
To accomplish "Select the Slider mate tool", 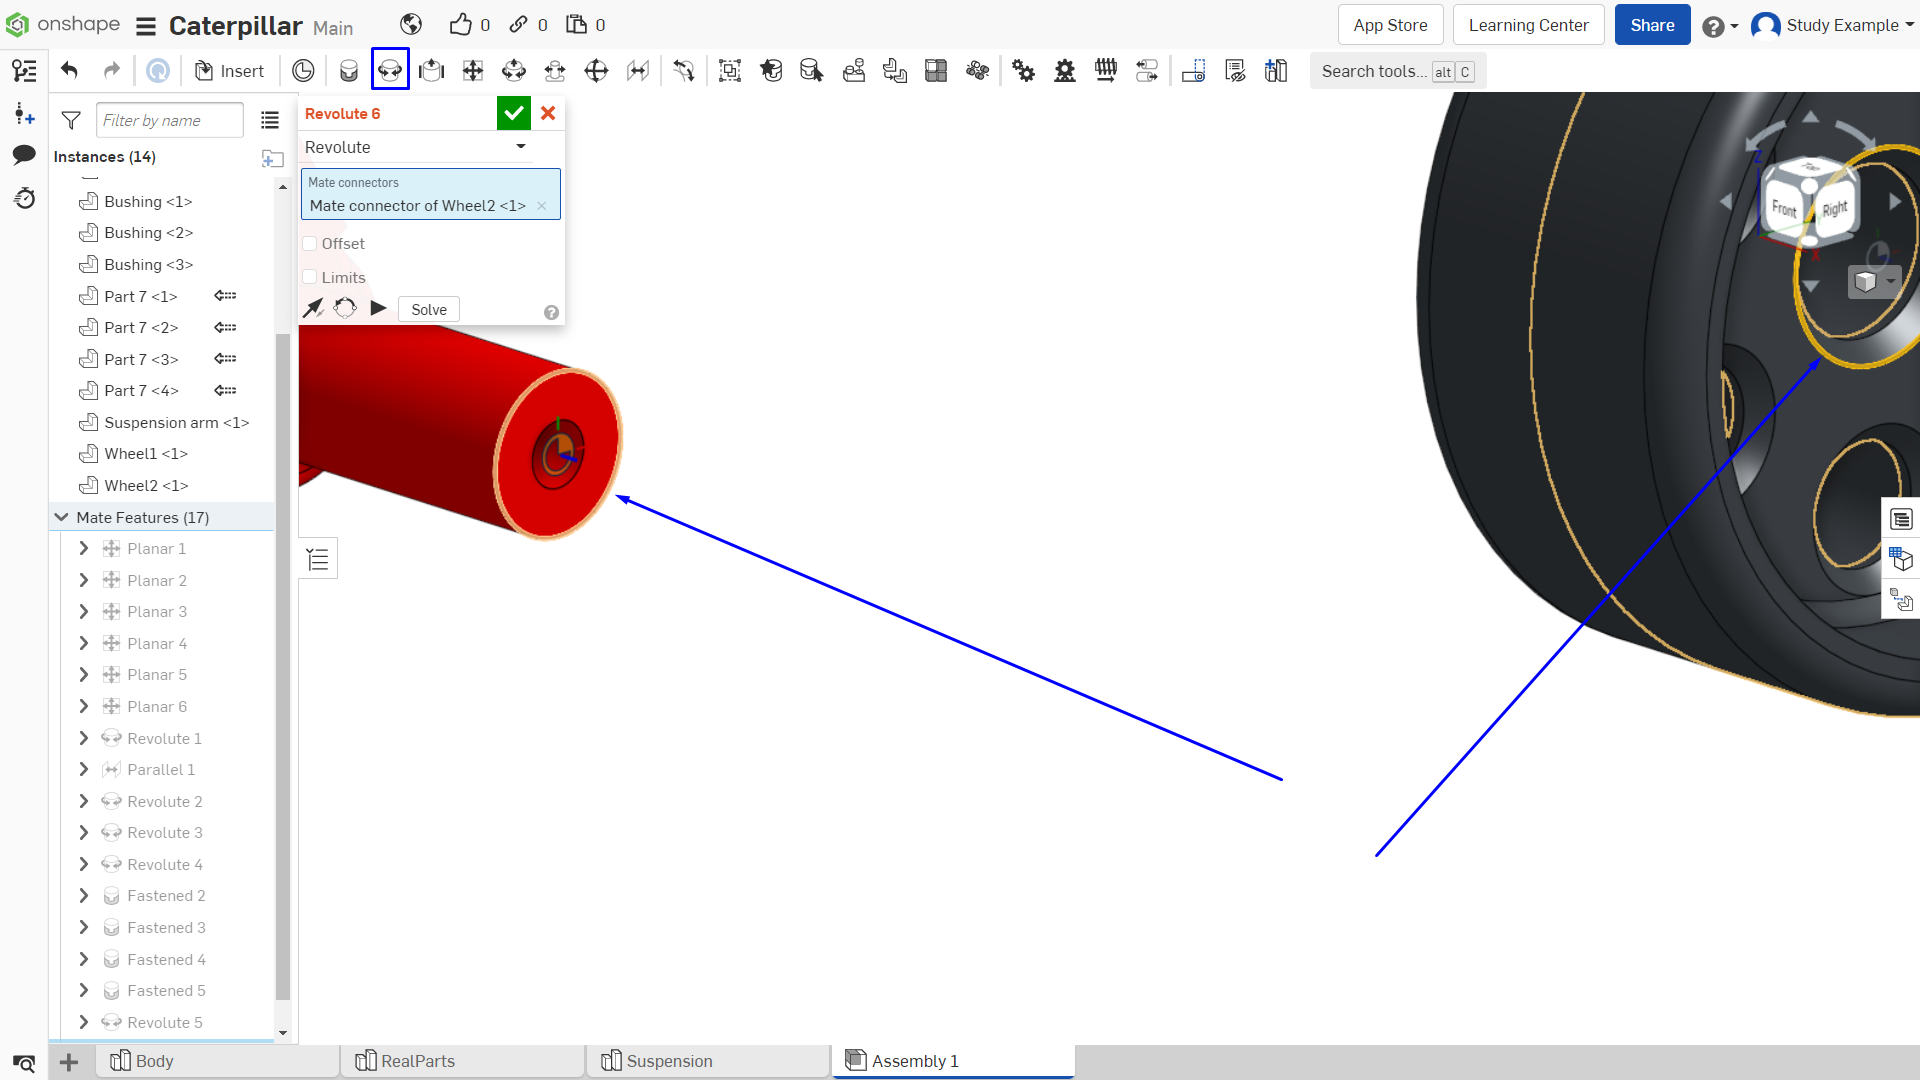I will point(431,71).
